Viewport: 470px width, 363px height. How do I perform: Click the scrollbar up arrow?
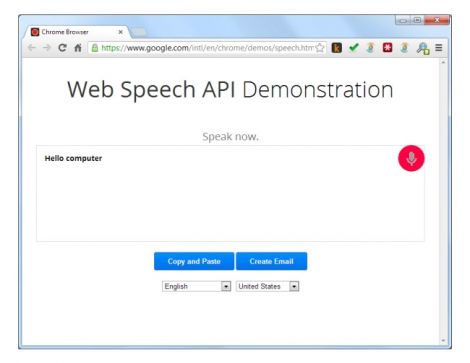coord(443,62)
